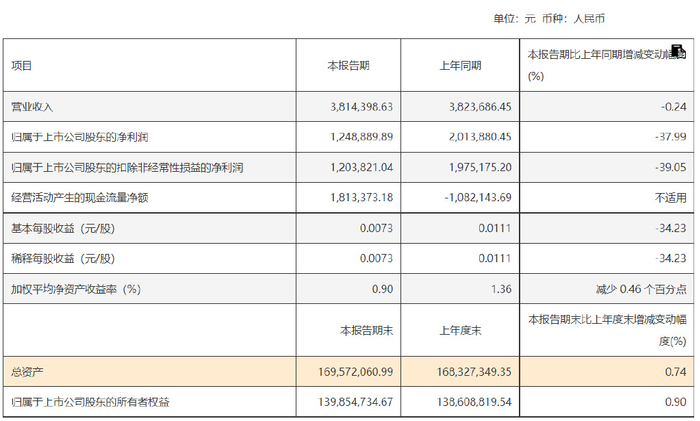
Task: Select the 减少 0.46 个百分点 cell
Action: (x=641, y=289)
